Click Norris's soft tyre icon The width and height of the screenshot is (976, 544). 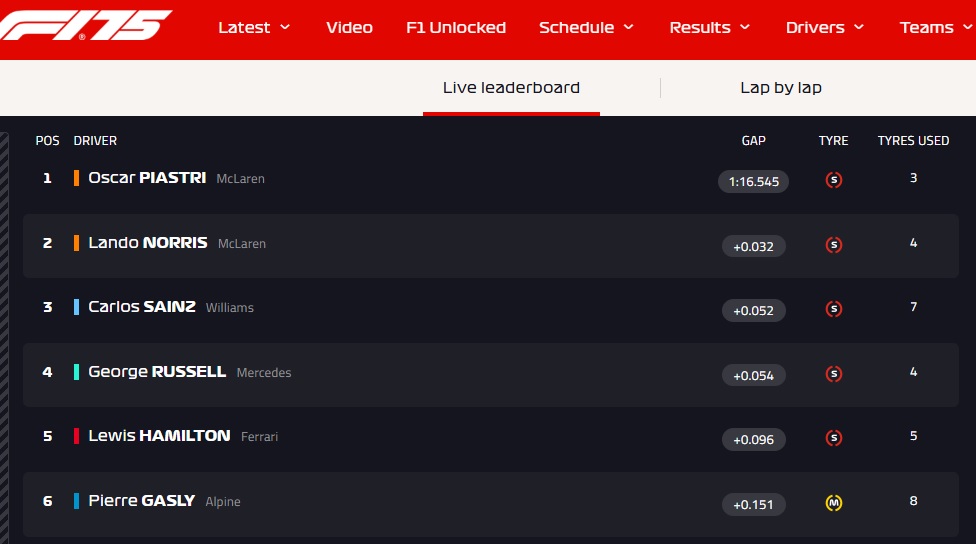833,245
